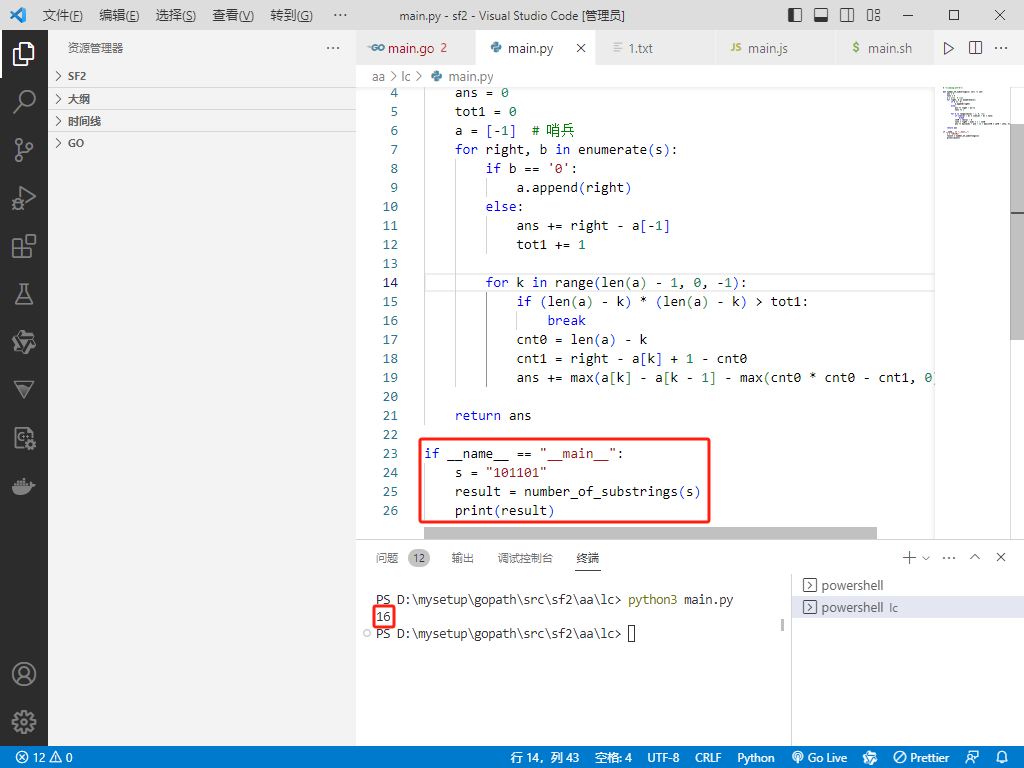Image resolution: width=1024 pixels, height=768 pixels.
Task: Expand the 时间线 timeline section
Action: (x=202, y=121)
